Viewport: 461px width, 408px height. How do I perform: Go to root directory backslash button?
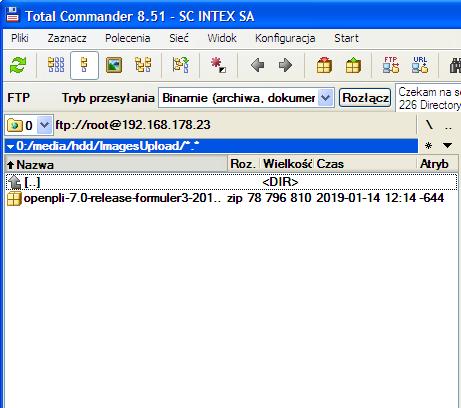(429, 125)
